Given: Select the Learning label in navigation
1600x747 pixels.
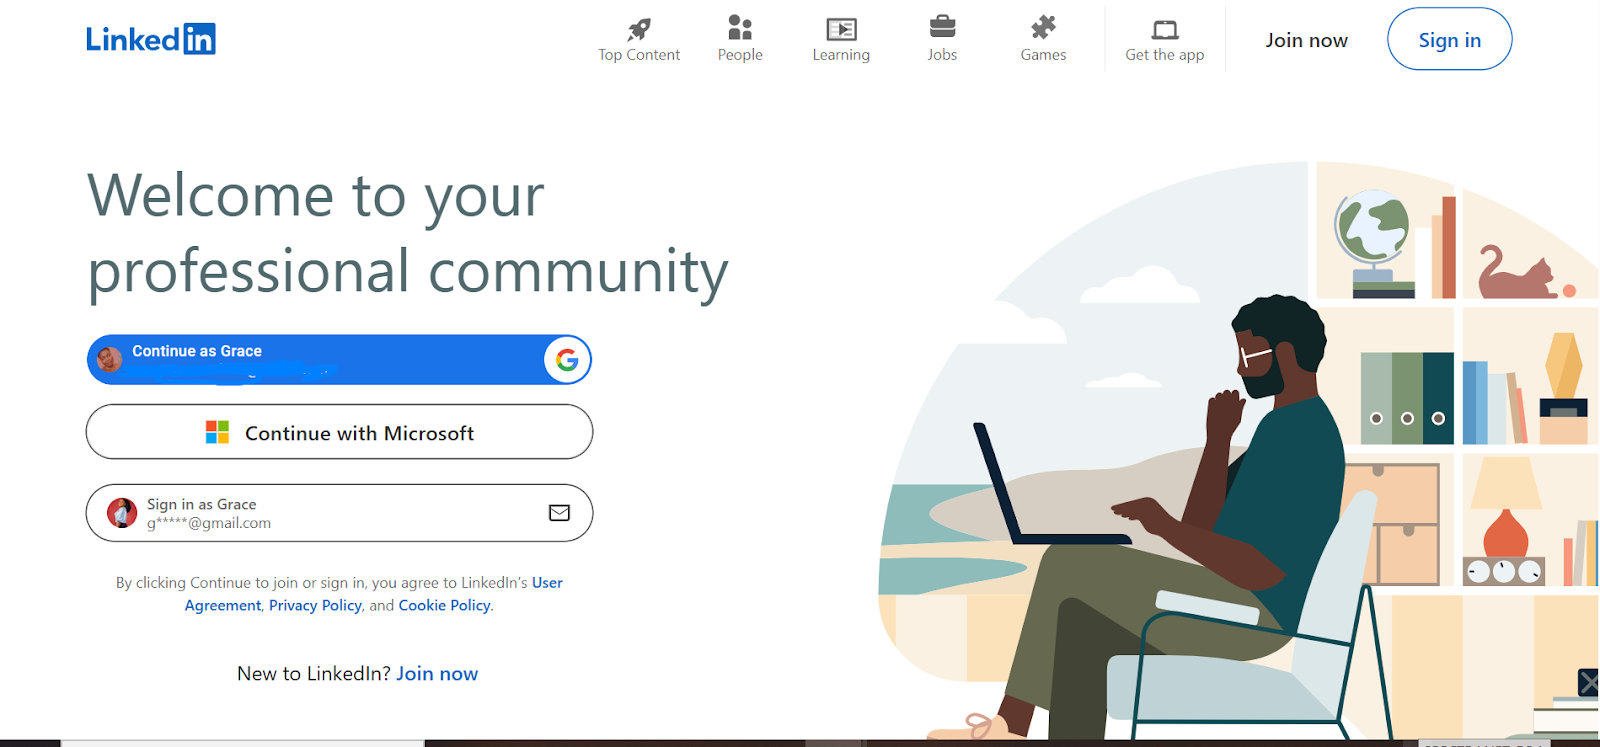Looking at the screenshot, I should click(841, 55).
